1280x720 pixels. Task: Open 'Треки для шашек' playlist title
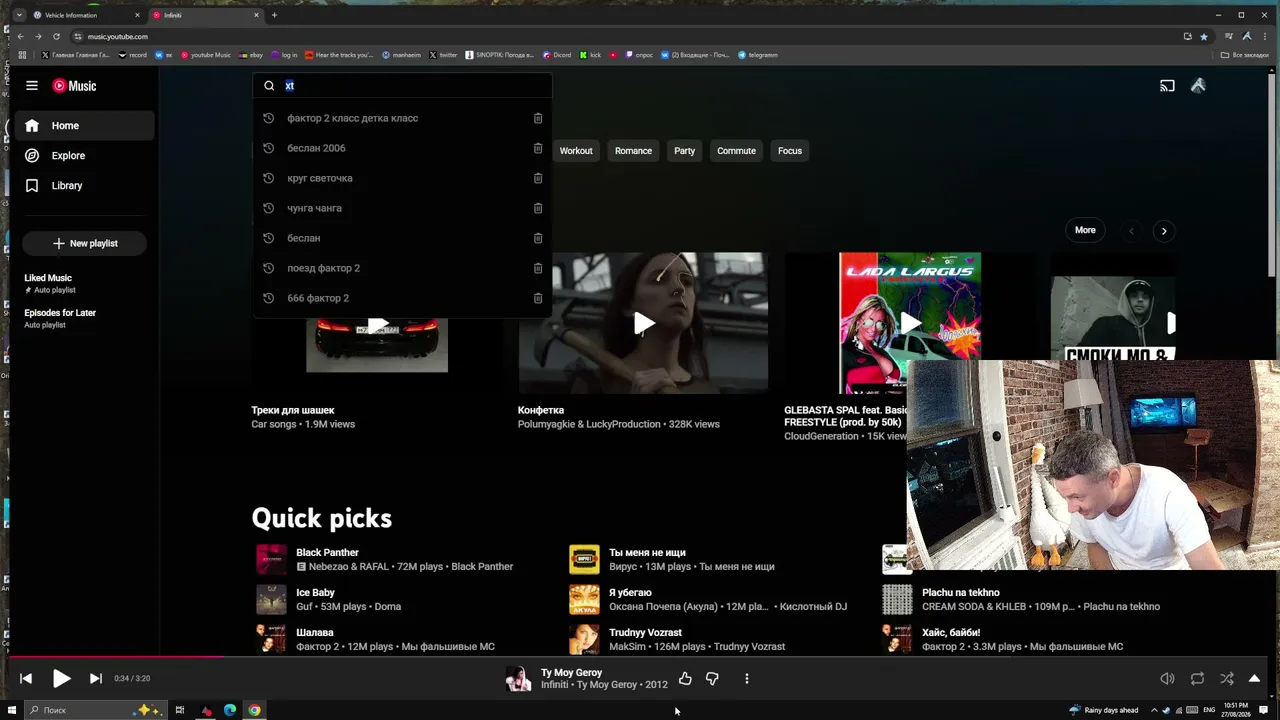coord(293,410)
